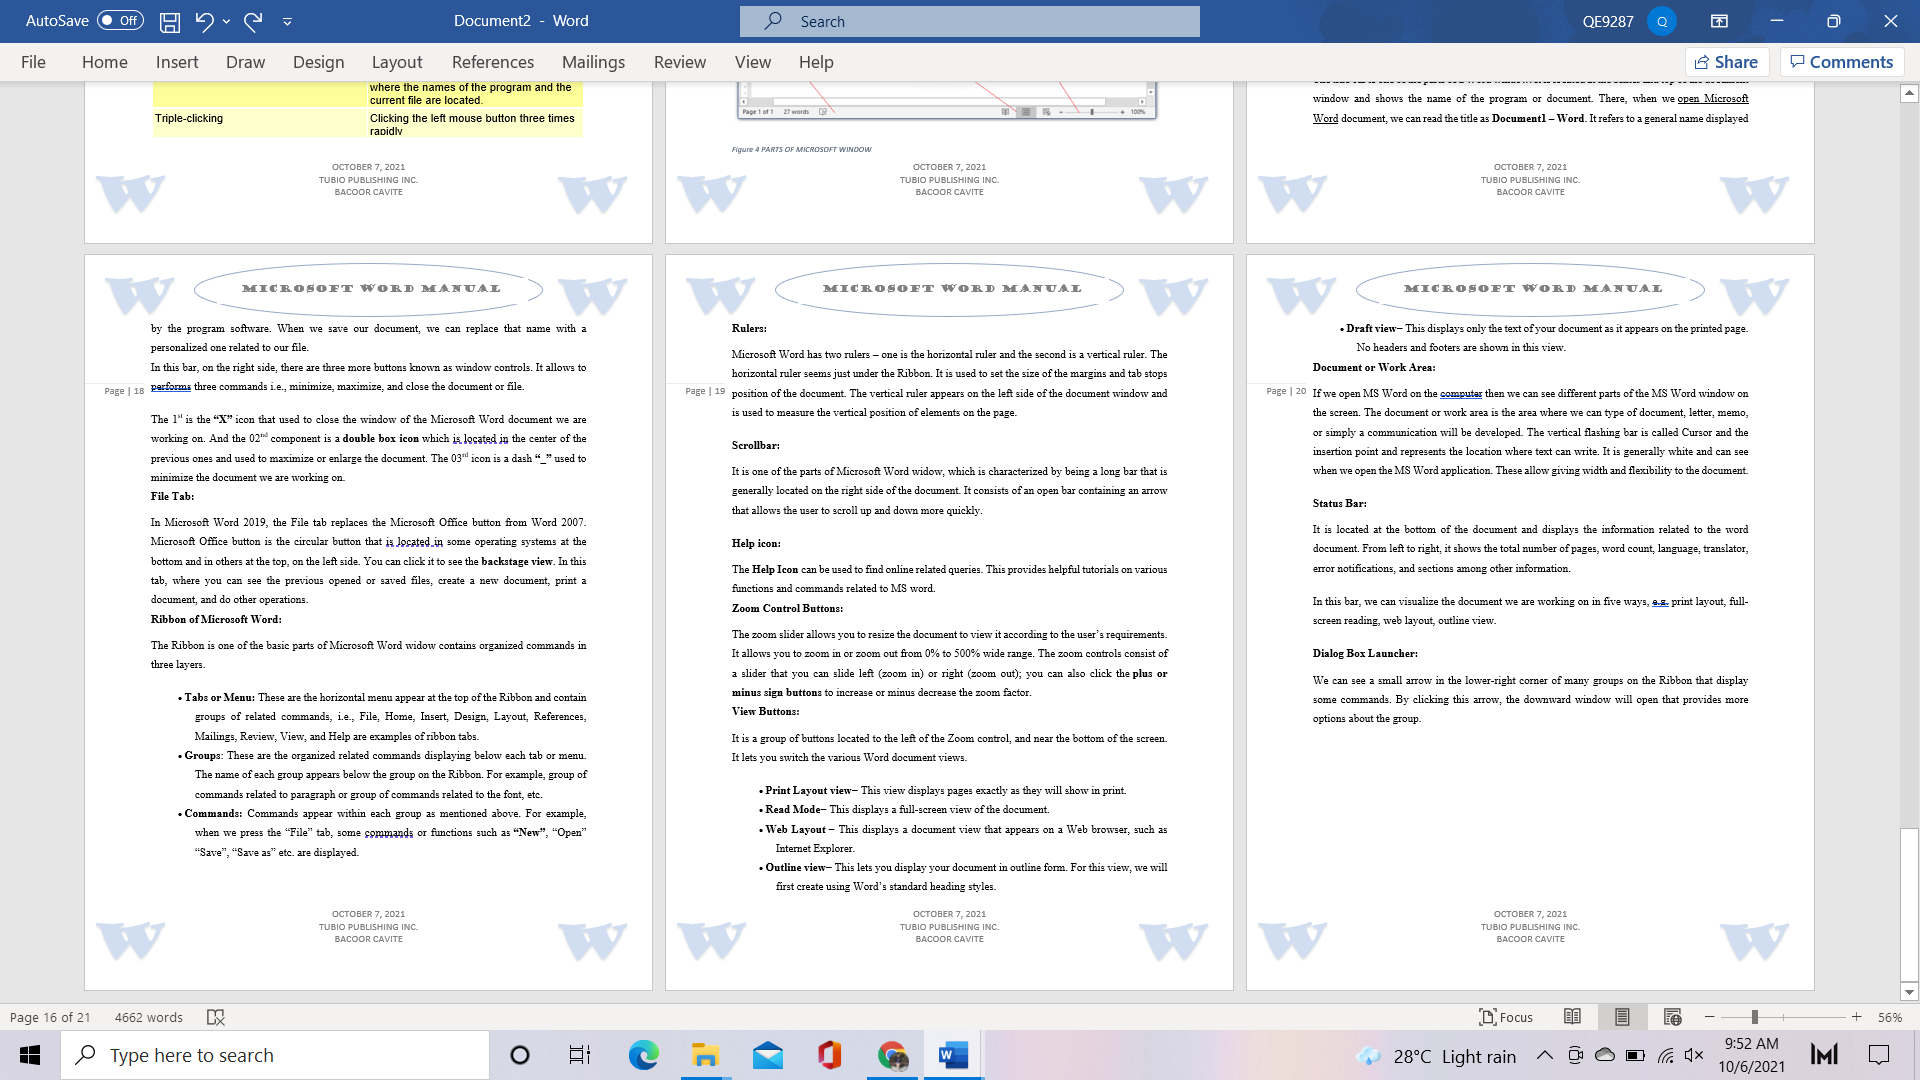Open Microsoft Edge from taskbar
This screenshot has width=1920, height=1080.
click(x=643, y=1055)
